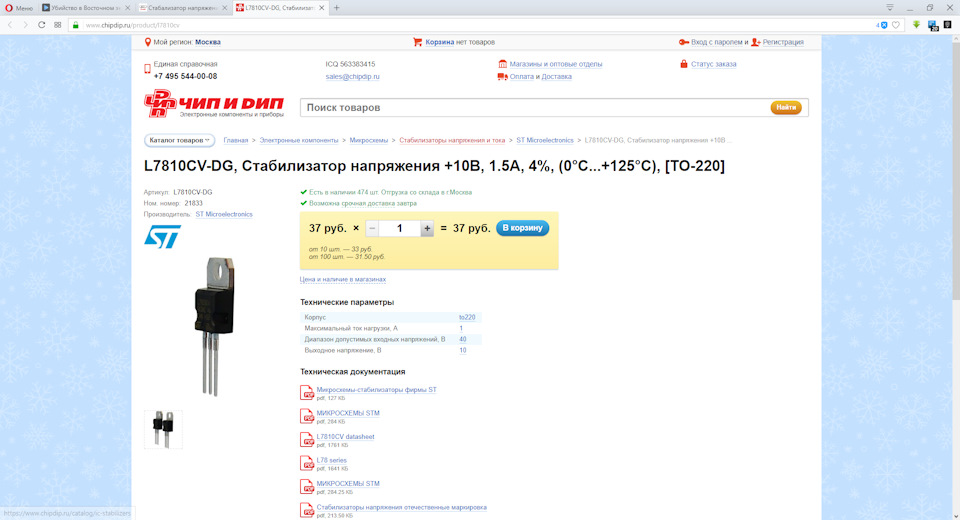This screenshot has height=520, width=960.
Task: Open the tab menu icon in title bar
Action: [890, 8]
